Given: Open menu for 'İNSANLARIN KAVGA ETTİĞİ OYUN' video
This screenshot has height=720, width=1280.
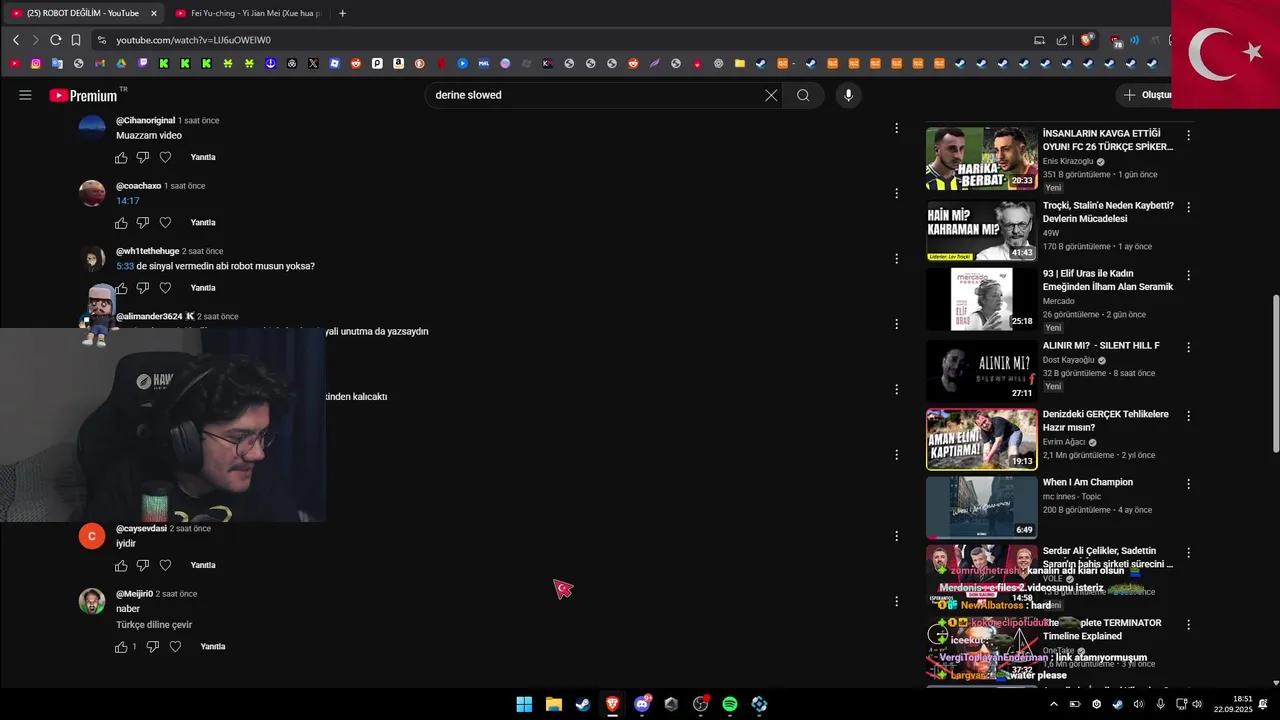Looking at the screenshot, I should click(1188, 135).
